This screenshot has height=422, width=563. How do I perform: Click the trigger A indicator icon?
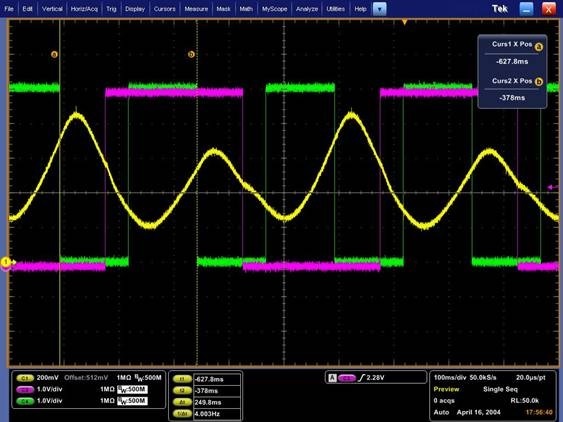click(x=332, y=378)
